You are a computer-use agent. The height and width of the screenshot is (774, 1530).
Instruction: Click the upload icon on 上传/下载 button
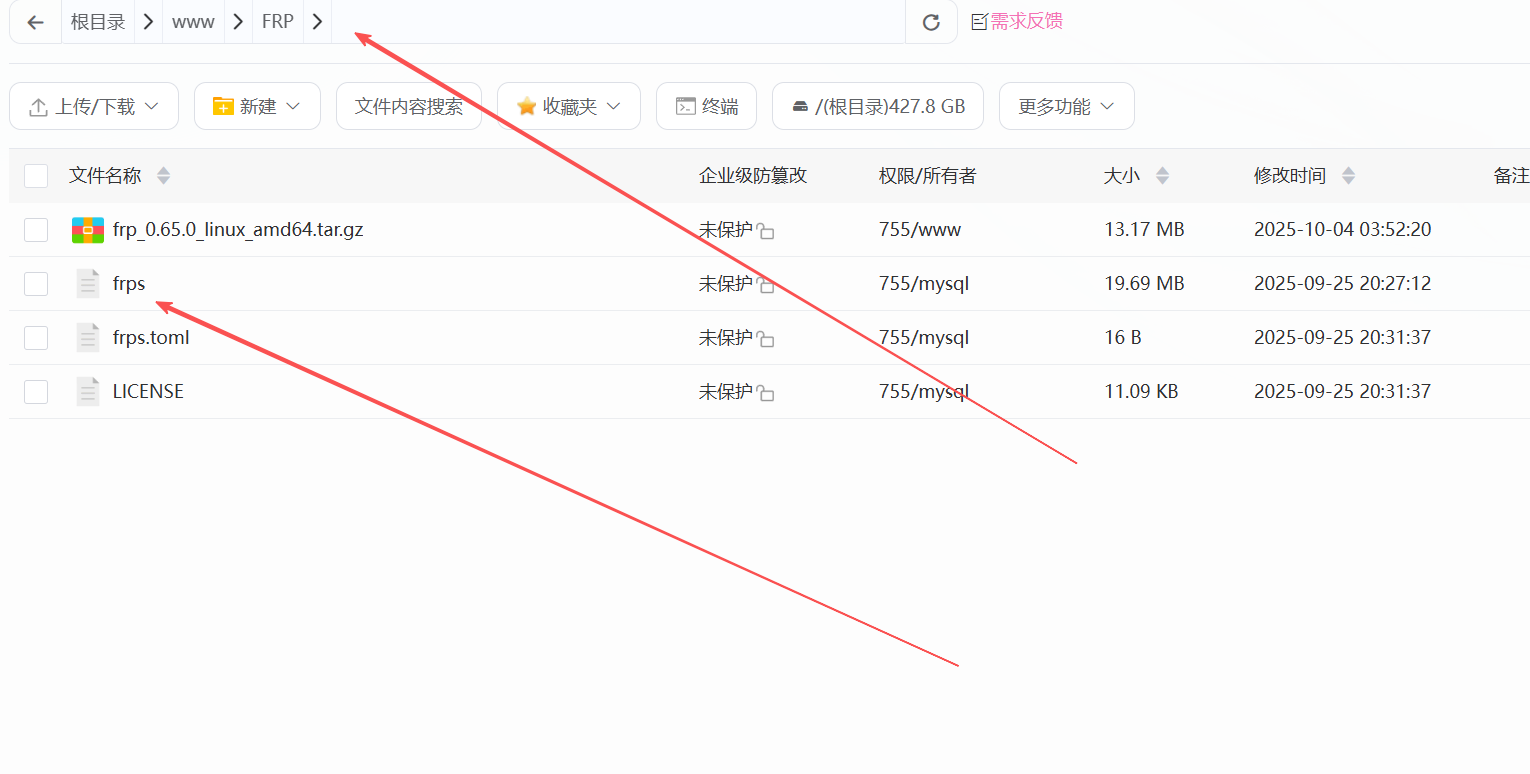tap(39, 105)
